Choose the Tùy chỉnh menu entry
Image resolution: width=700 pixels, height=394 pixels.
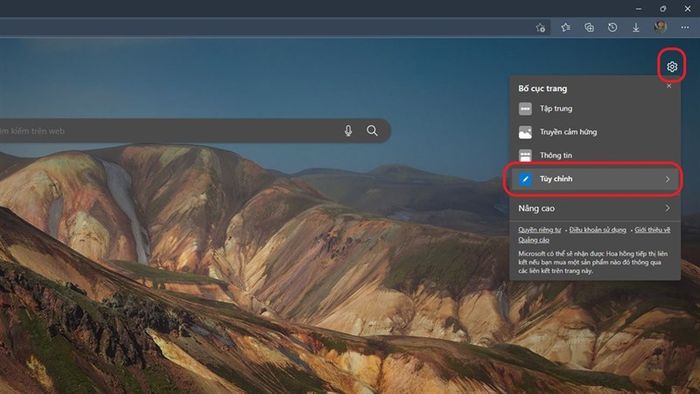tap(594, 179)
